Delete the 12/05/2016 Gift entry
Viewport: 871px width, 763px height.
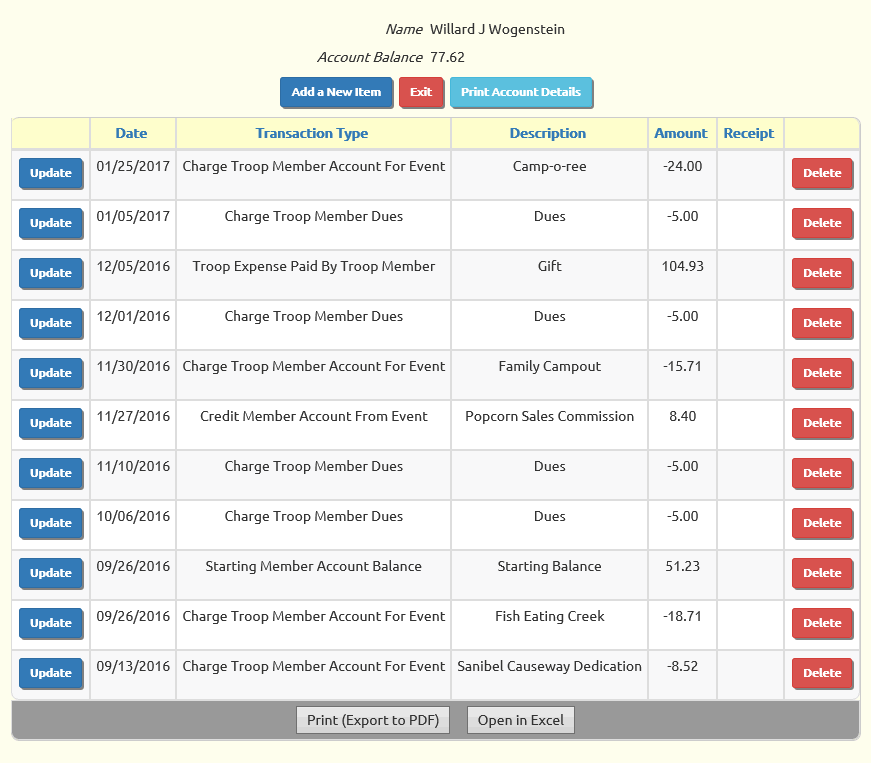pos(822,273)
